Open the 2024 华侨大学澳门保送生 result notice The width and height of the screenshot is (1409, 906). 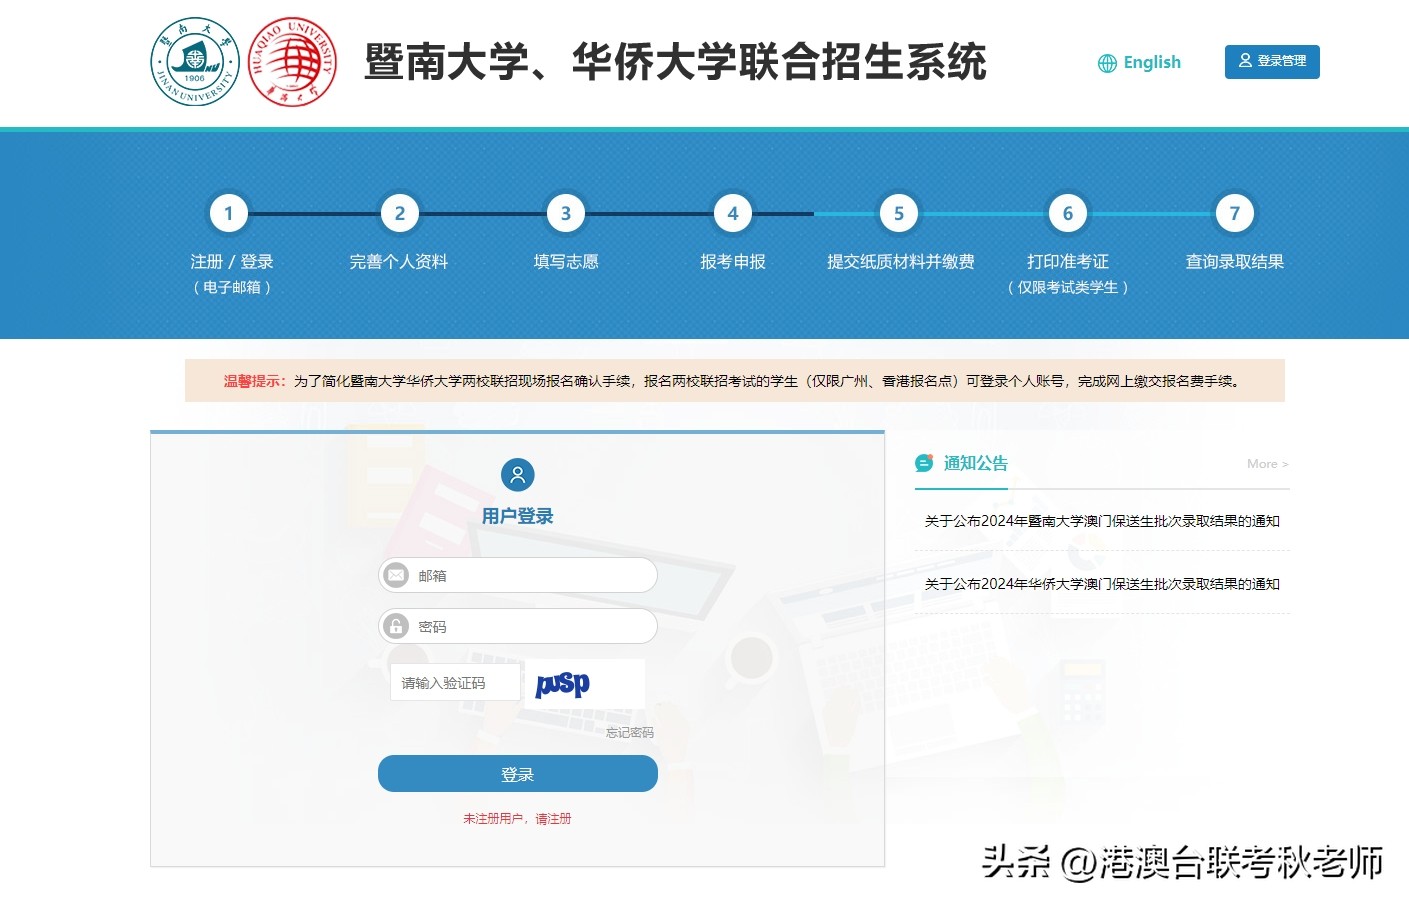coord(1101,584)
